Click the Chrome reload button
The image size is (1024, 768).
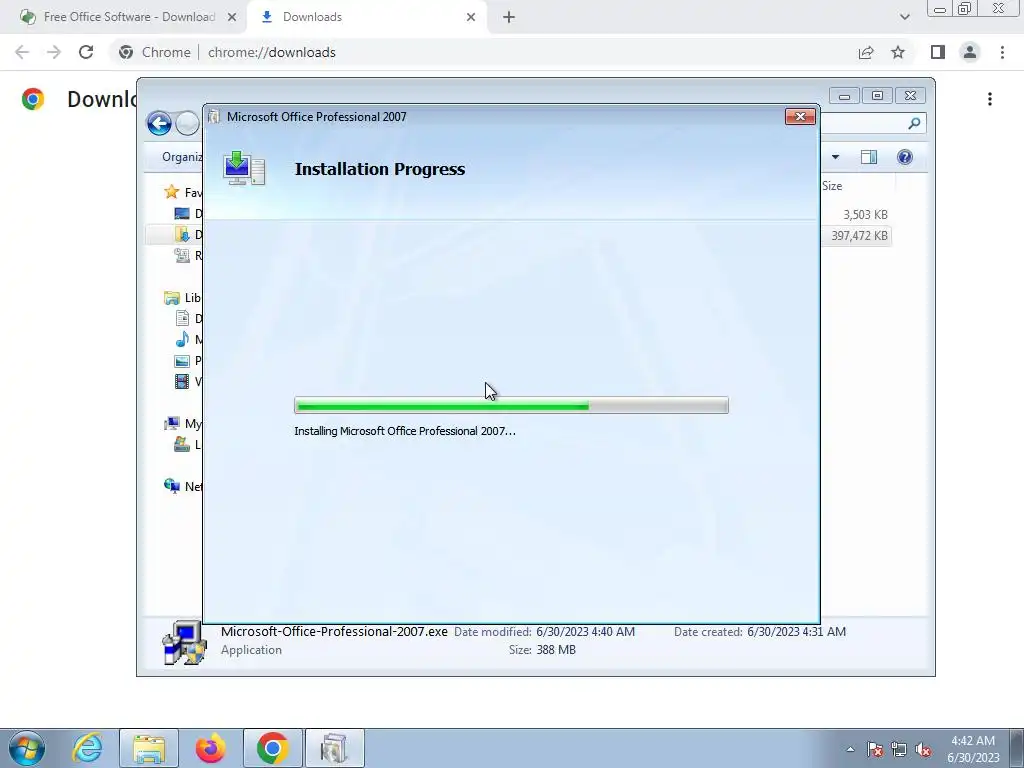coord(86,52)
